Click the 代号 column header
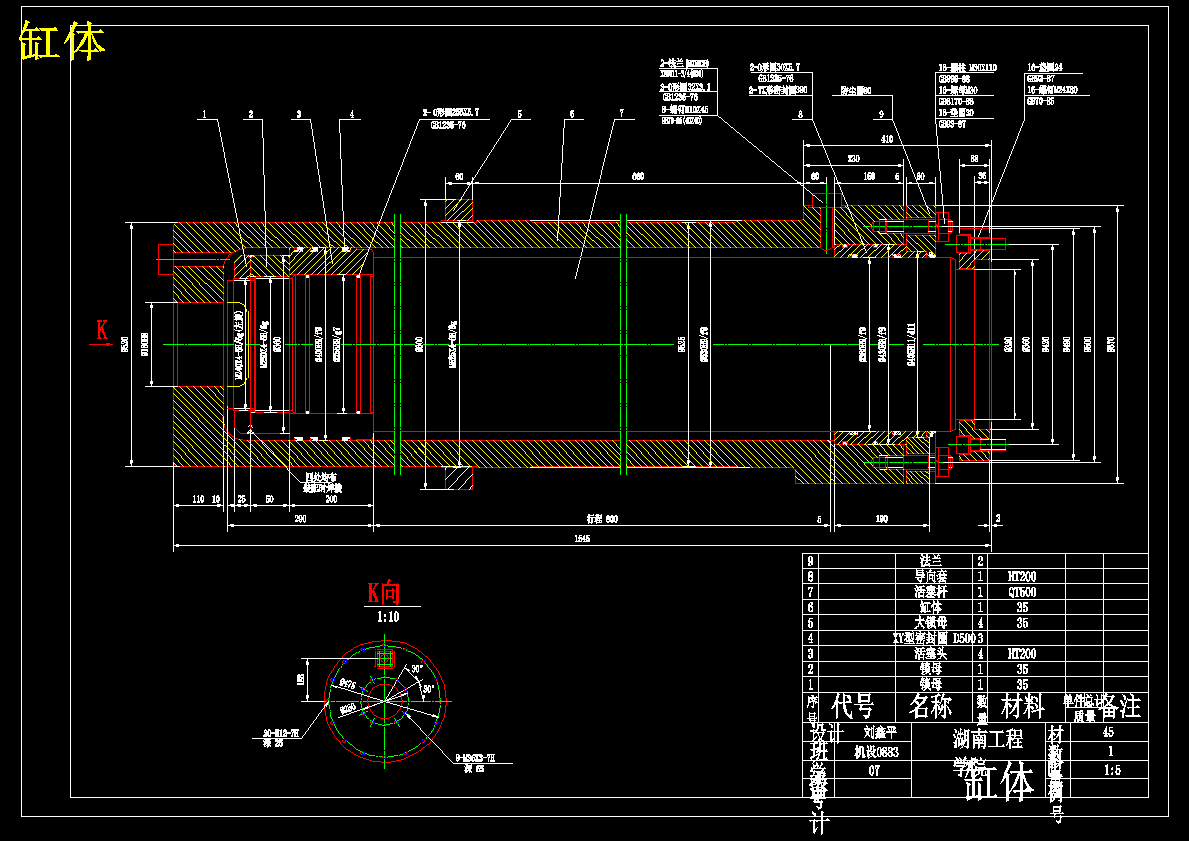 (x=853, y=707)
